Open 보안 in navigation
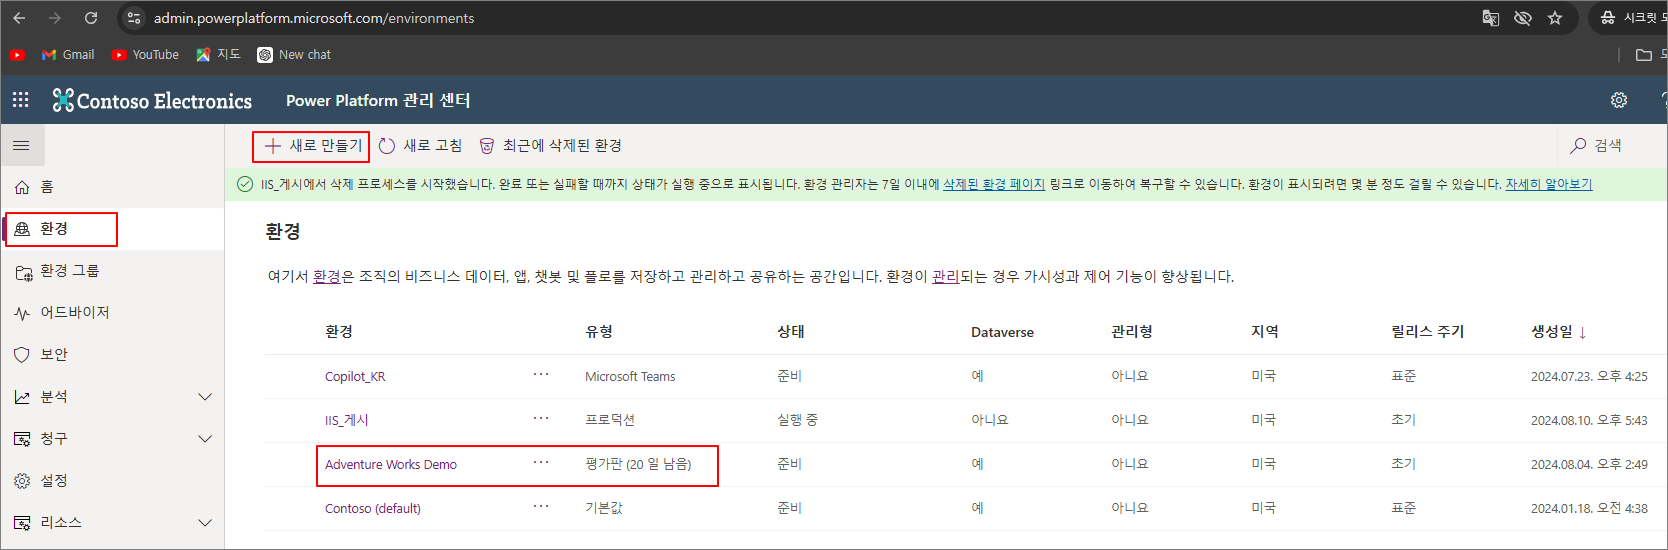The width and height of the screenshot is (1668, 550). coord(112,355)
